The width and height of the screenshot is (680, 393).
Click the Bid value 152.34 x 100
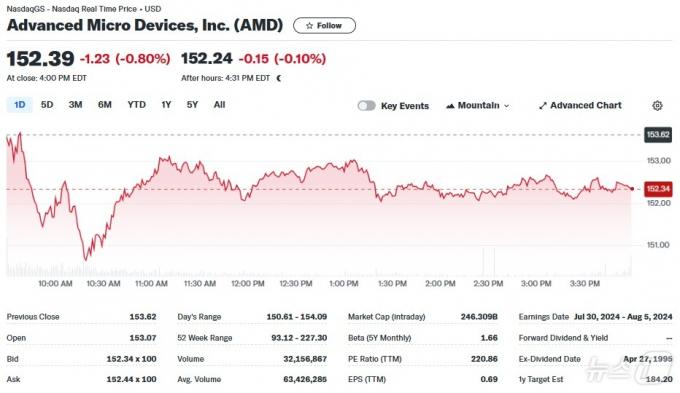131,359
